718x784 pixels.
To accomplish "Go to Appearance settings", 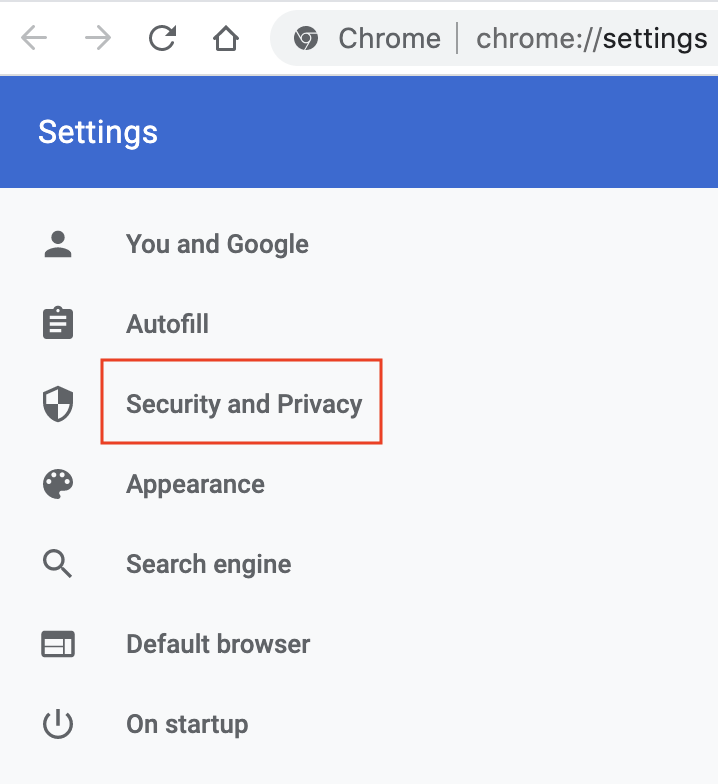I will click(x=195, y=485).
